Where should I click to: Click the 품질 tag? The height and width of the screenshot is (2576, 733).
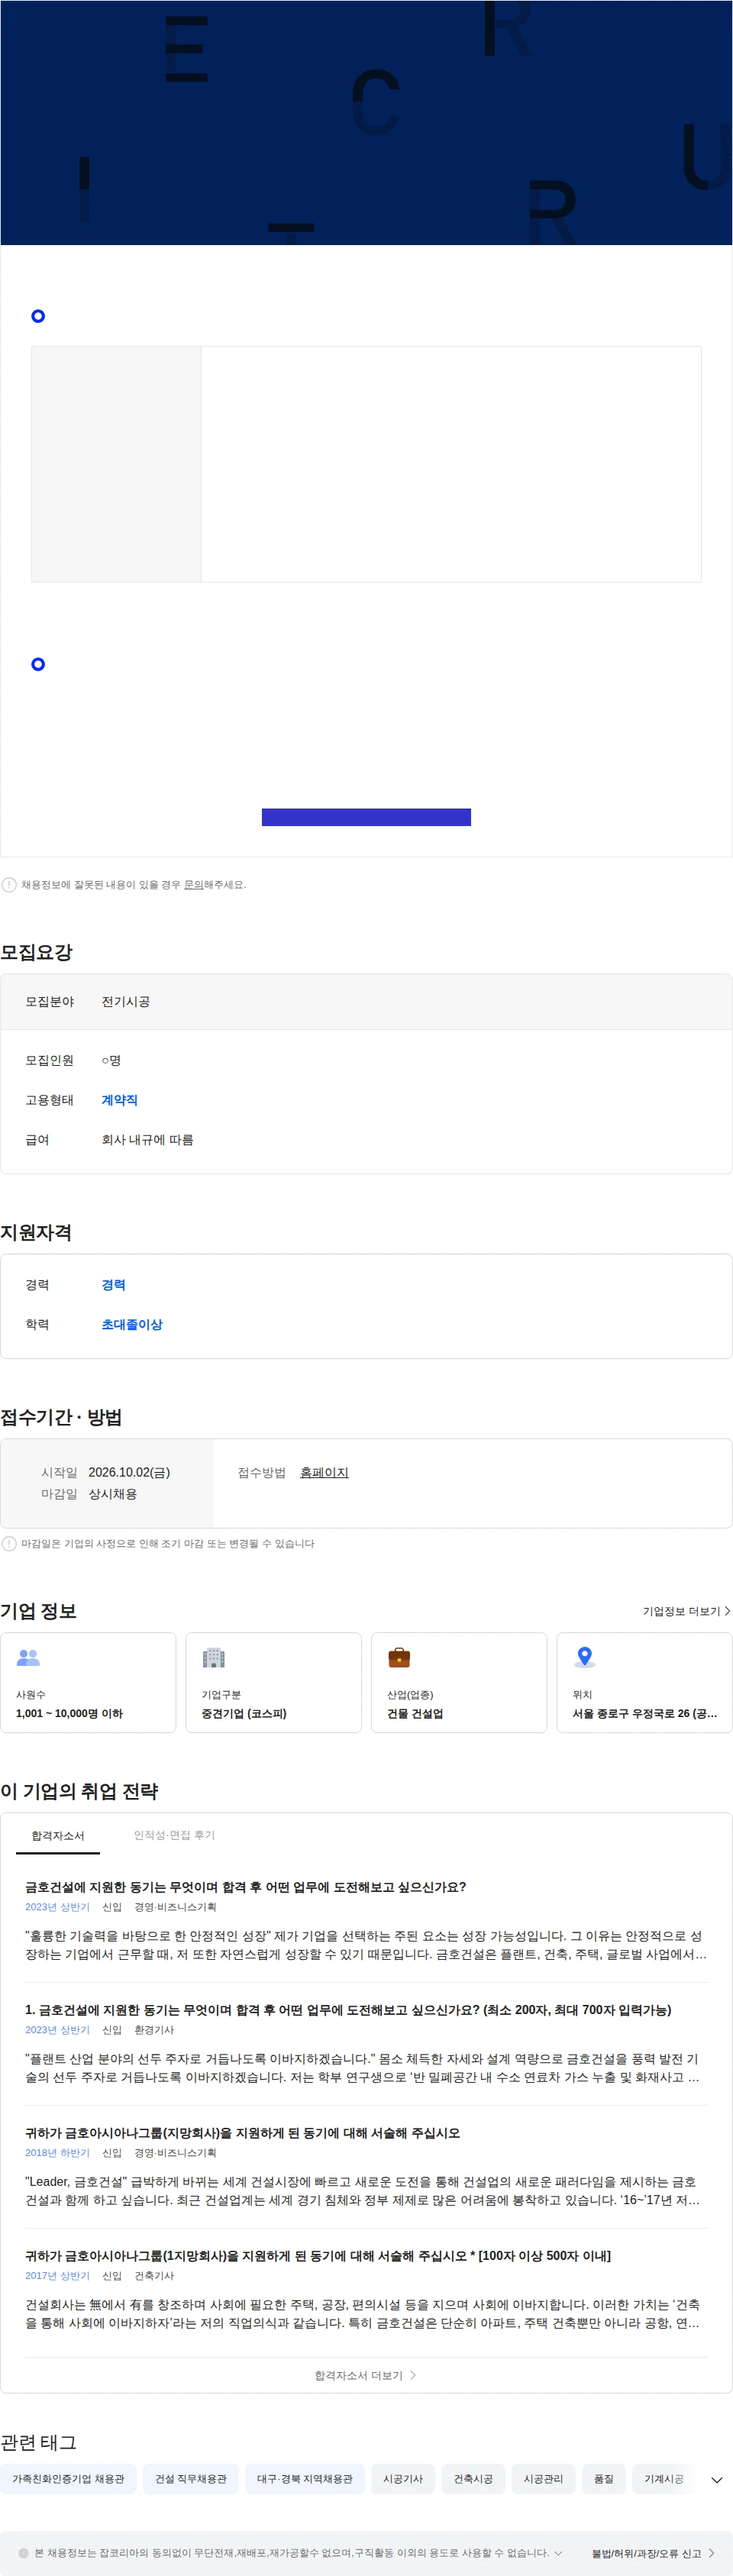(x=604, y=2479)
